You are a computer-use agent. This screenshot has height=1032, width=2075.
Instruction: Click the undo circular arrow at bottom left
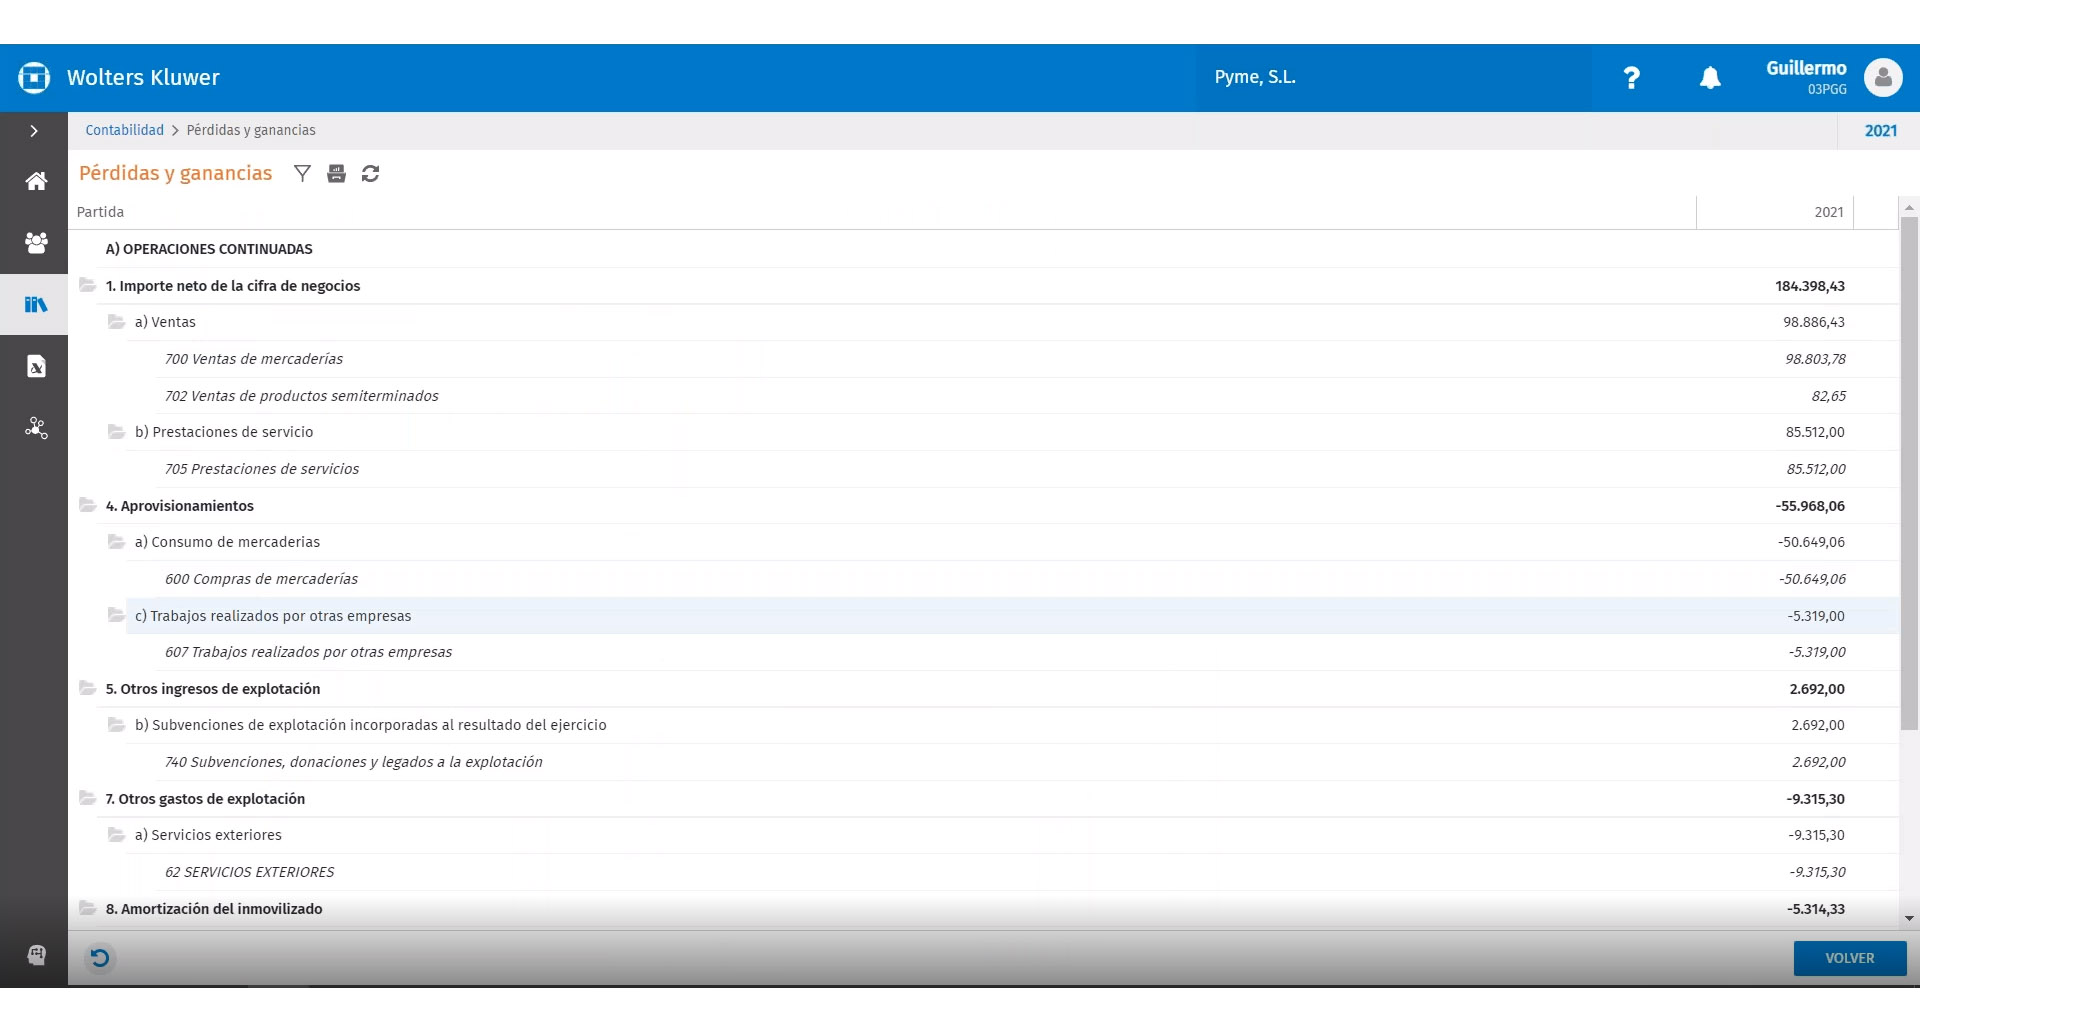coord(100,959)
